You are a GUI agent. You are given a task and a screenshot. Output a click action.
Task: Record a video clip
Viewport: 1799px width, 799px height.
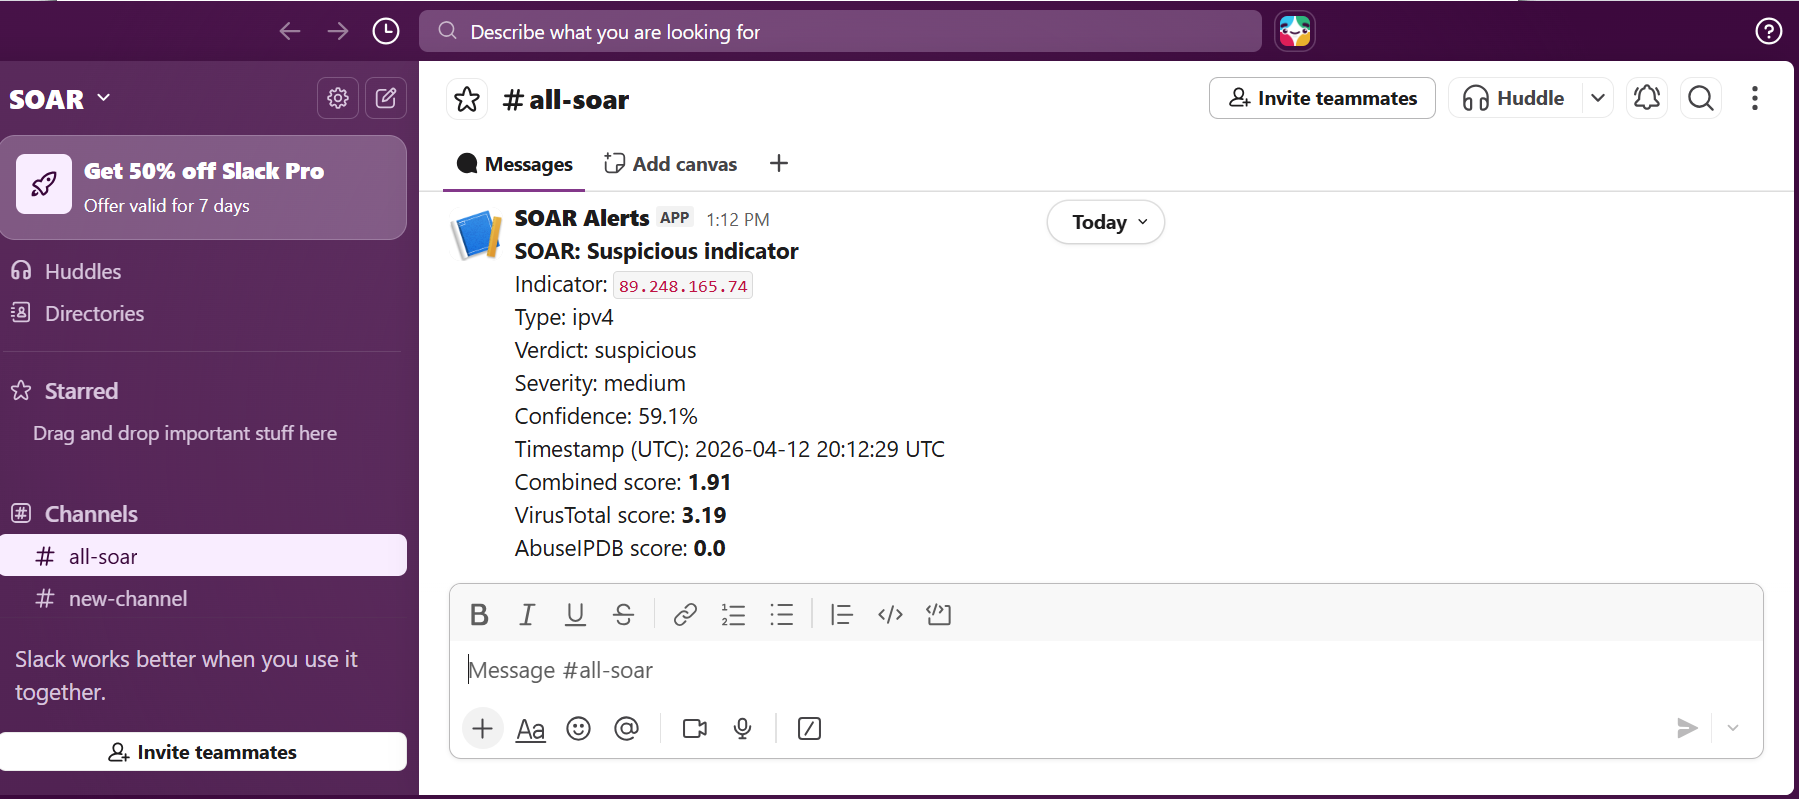pos(694,729)
